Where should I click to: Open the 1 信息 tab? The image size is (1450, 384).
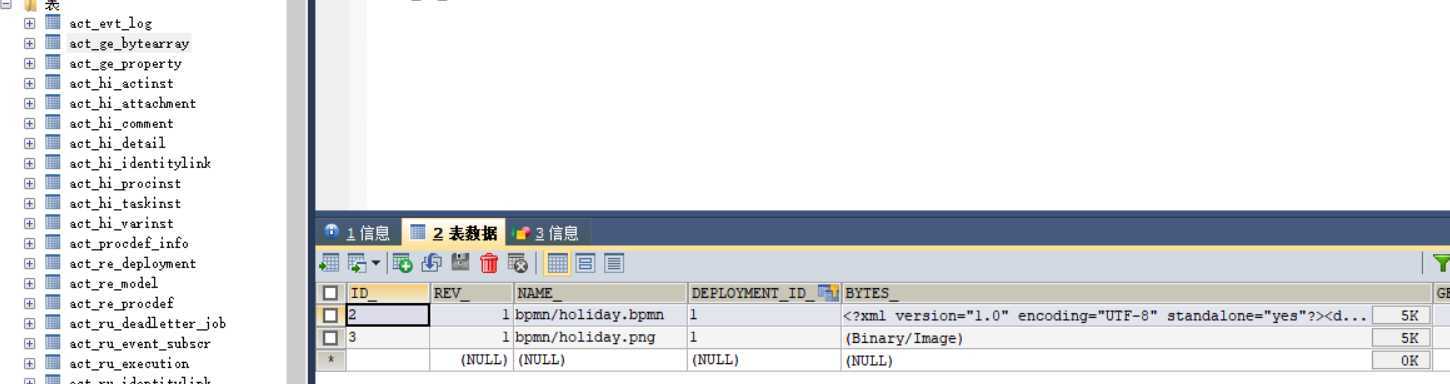(358, 233)
